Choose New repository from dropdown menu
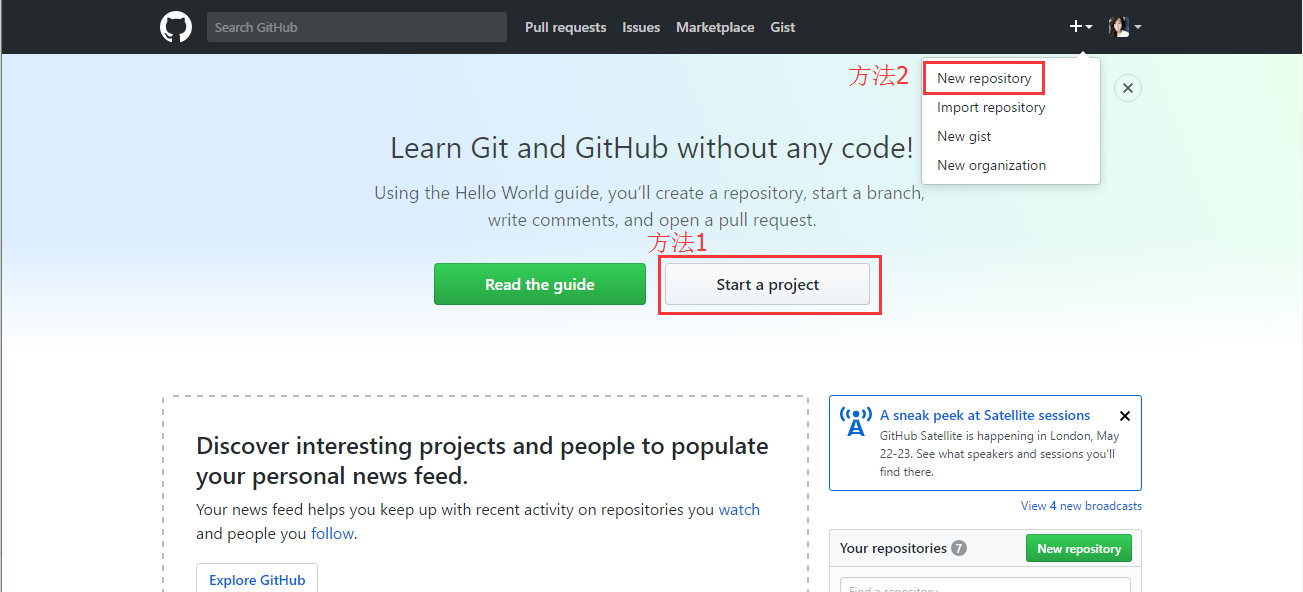Viewport: 1303px width, 592px height. tap(984, 78)
